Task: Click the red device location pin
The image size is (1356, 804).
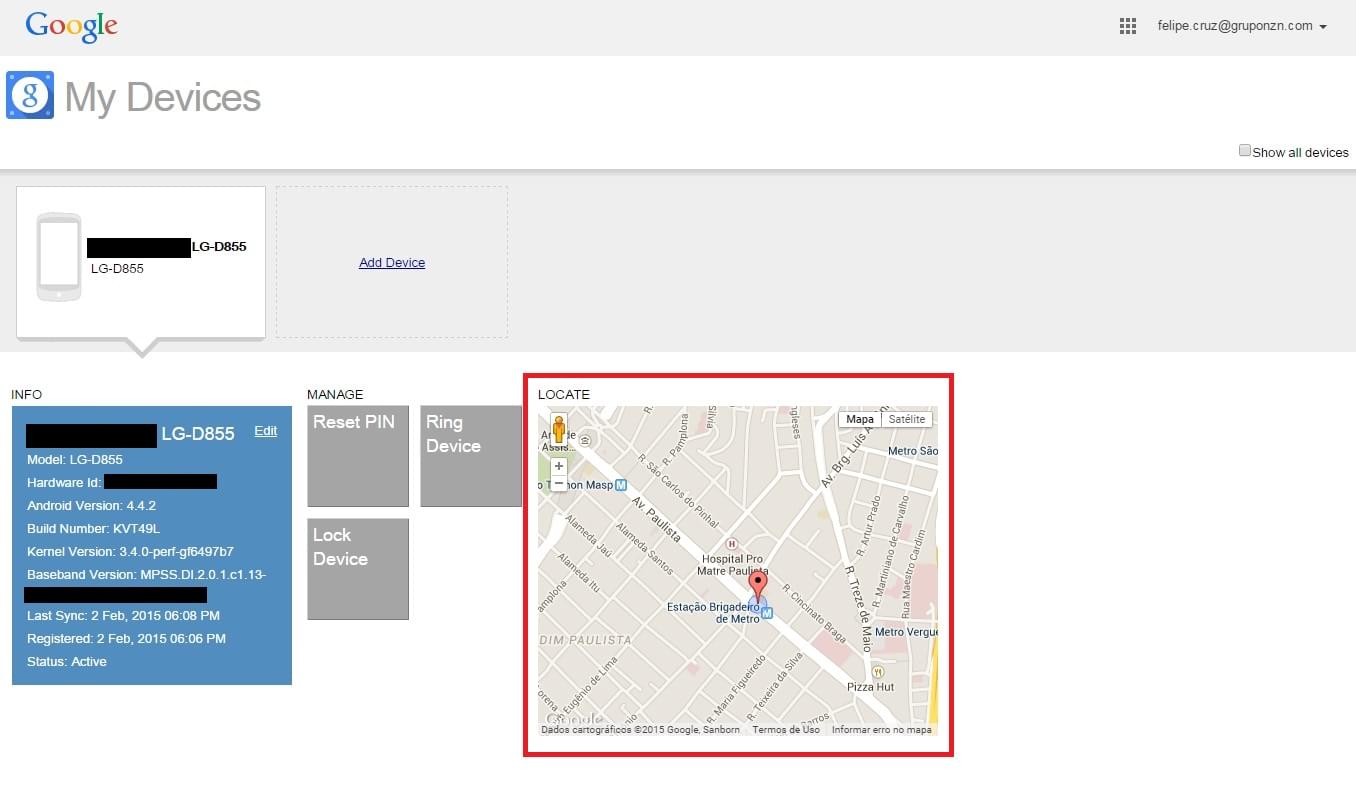Action: coord(758,588)
